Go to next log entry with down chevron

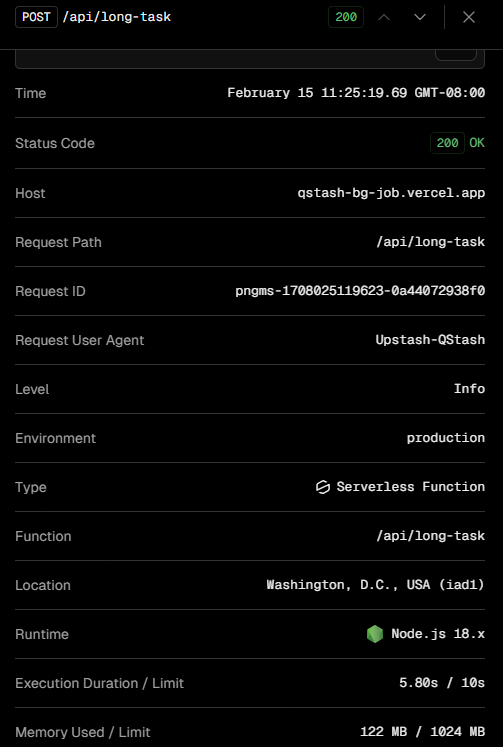[x=420, y=17]
